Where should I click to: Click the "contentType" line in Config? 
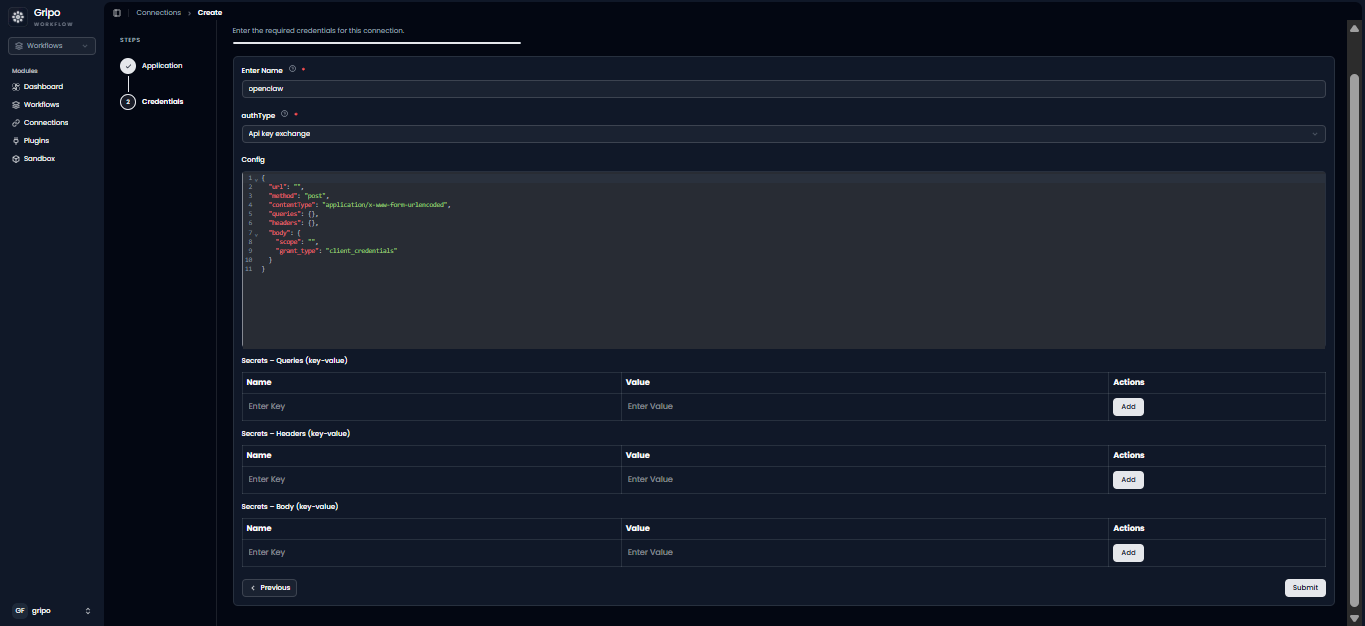(360, 205)
